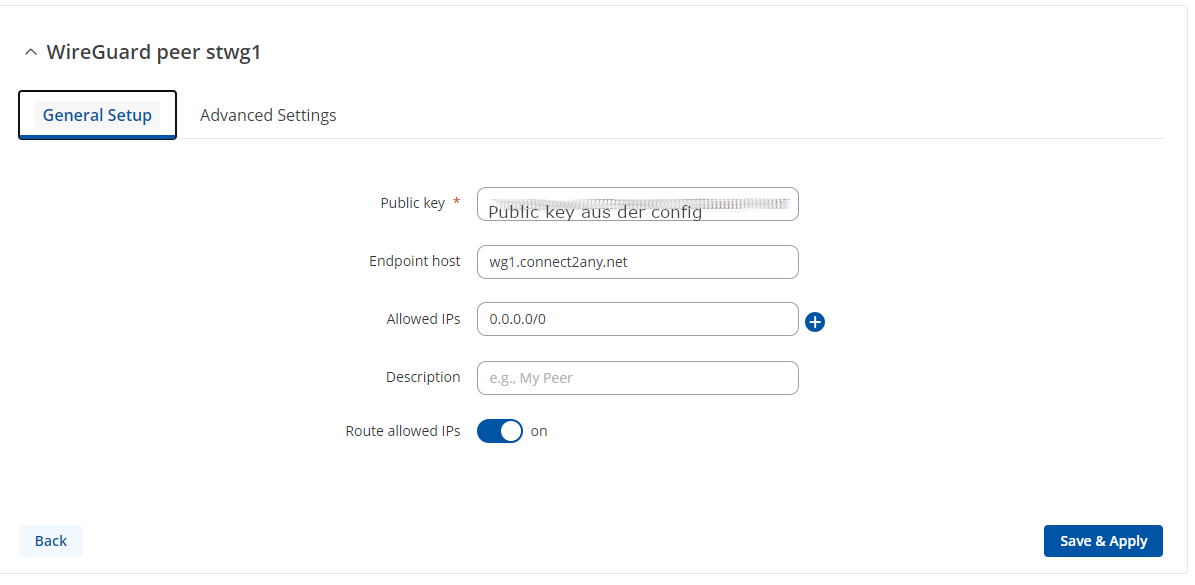Click the Save & Apply button
The image size is (1195, 585).
click(1103, 541)
